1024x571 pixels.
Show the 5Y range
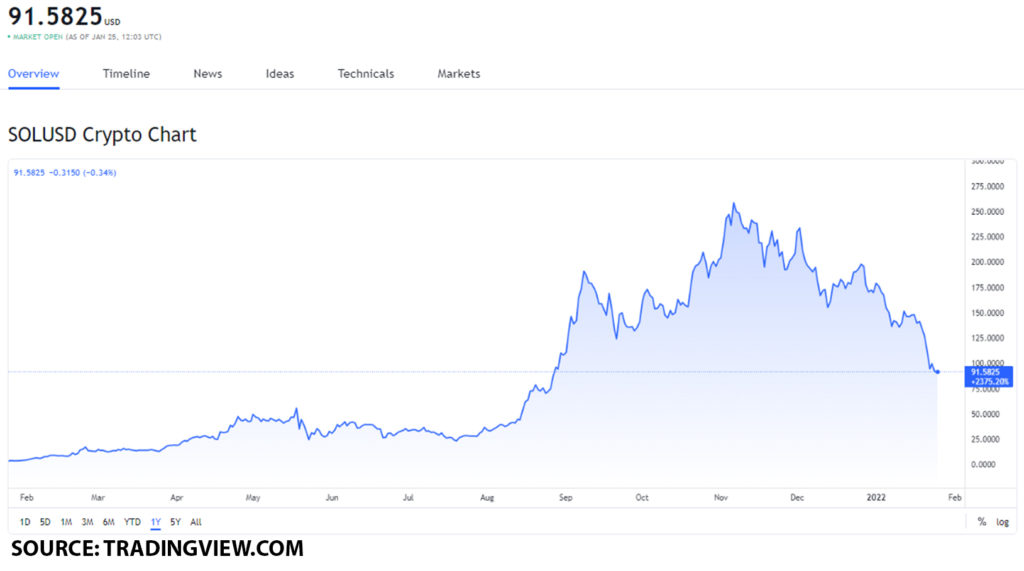coord(175,522)
